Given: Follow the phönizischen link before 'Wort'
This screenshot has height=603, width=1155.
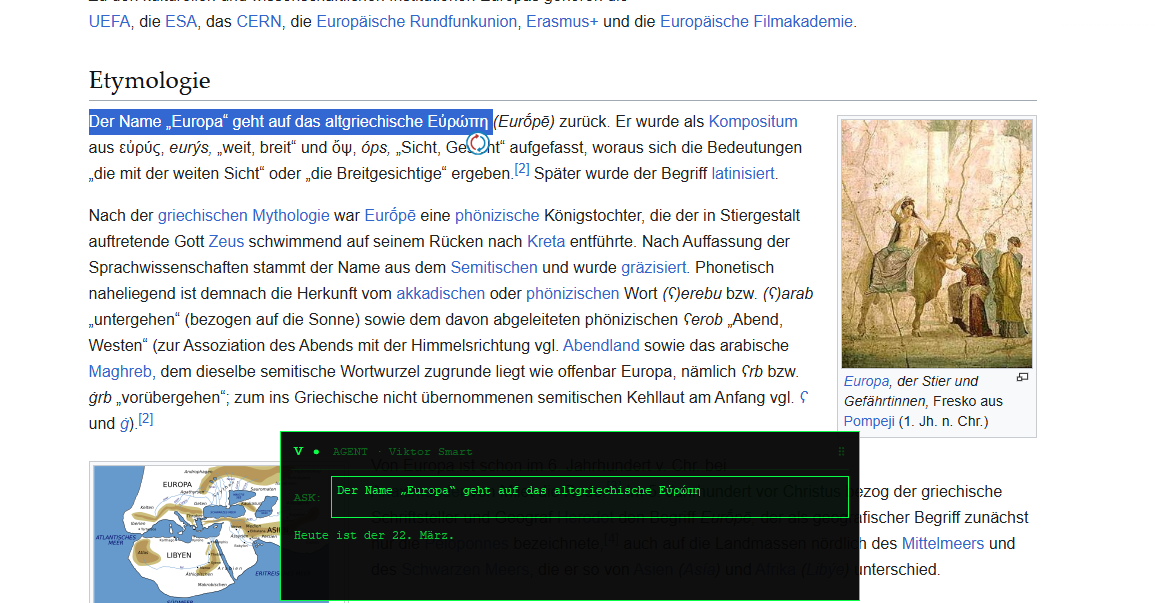Looking at the screenshot, I should tap(572, 294).
